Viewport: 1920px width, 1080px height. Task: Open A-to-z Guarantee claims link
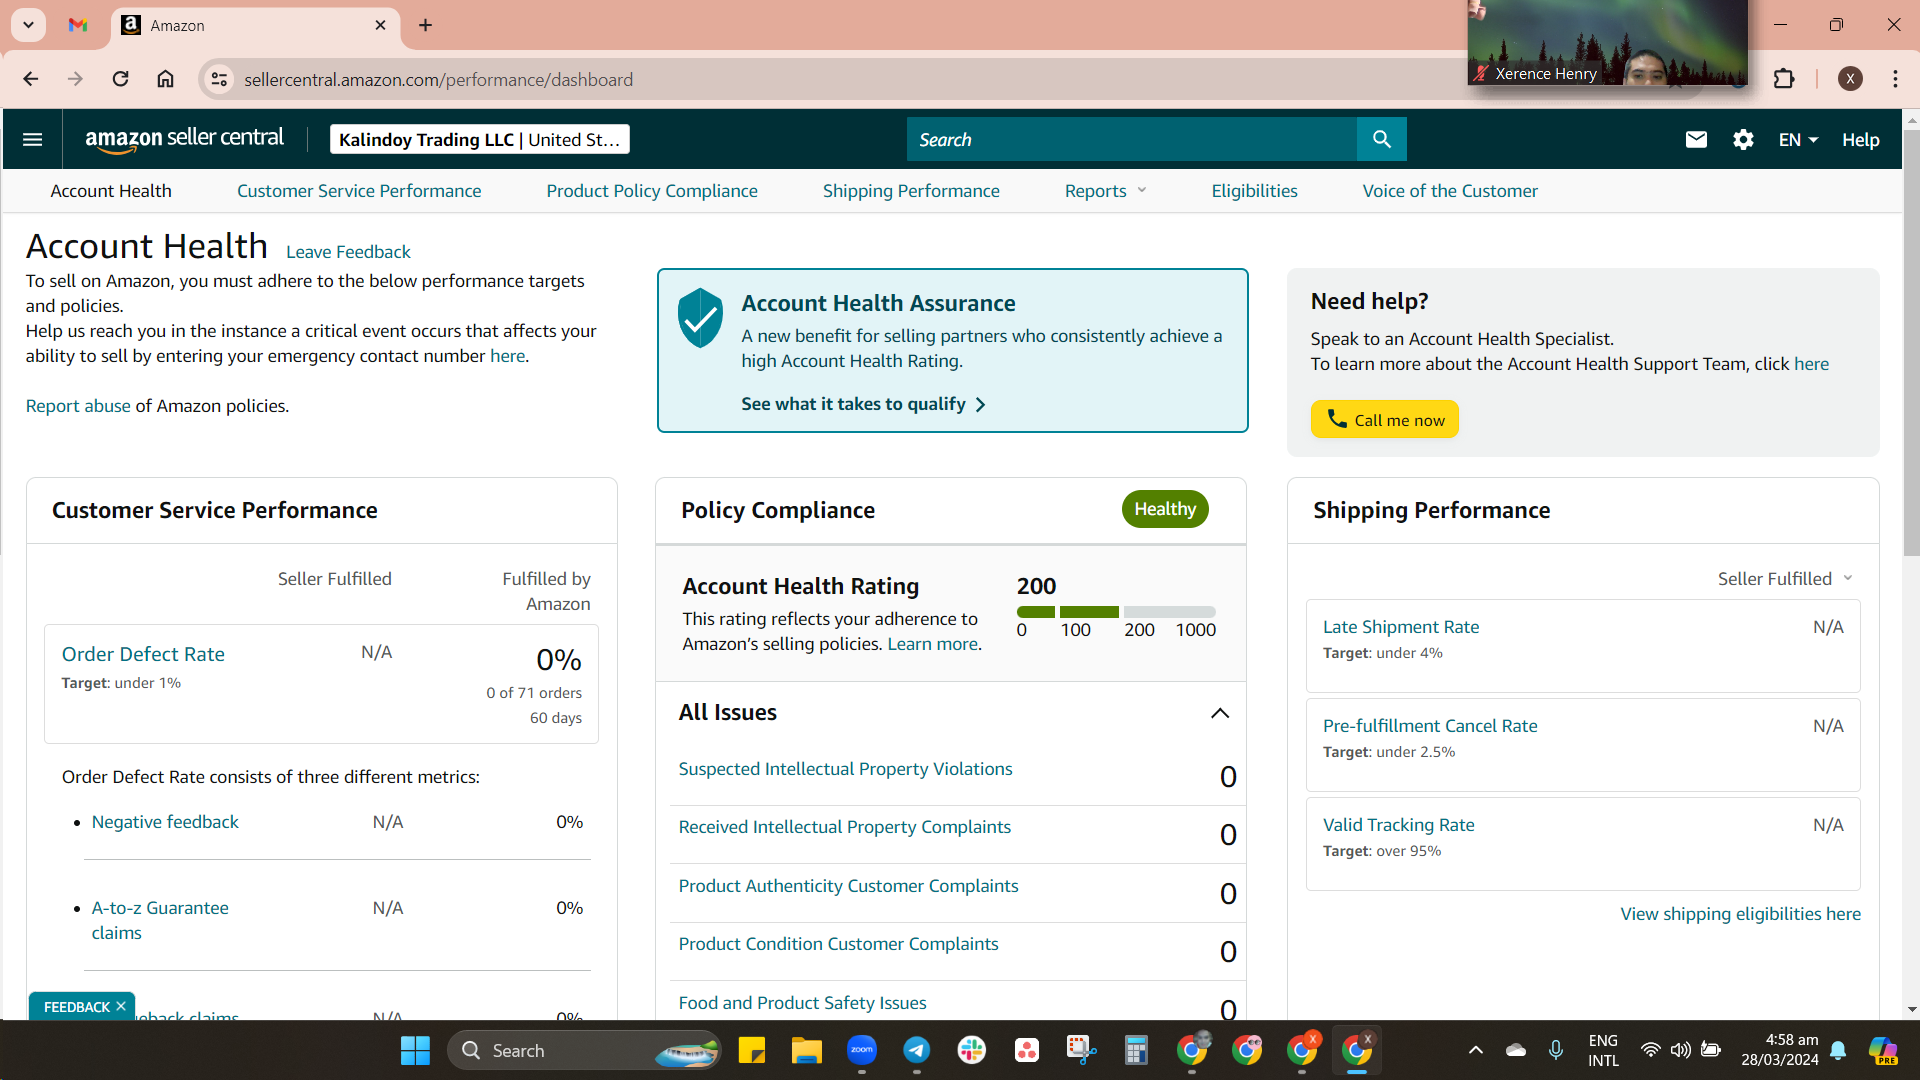click(x=160, y=920)
